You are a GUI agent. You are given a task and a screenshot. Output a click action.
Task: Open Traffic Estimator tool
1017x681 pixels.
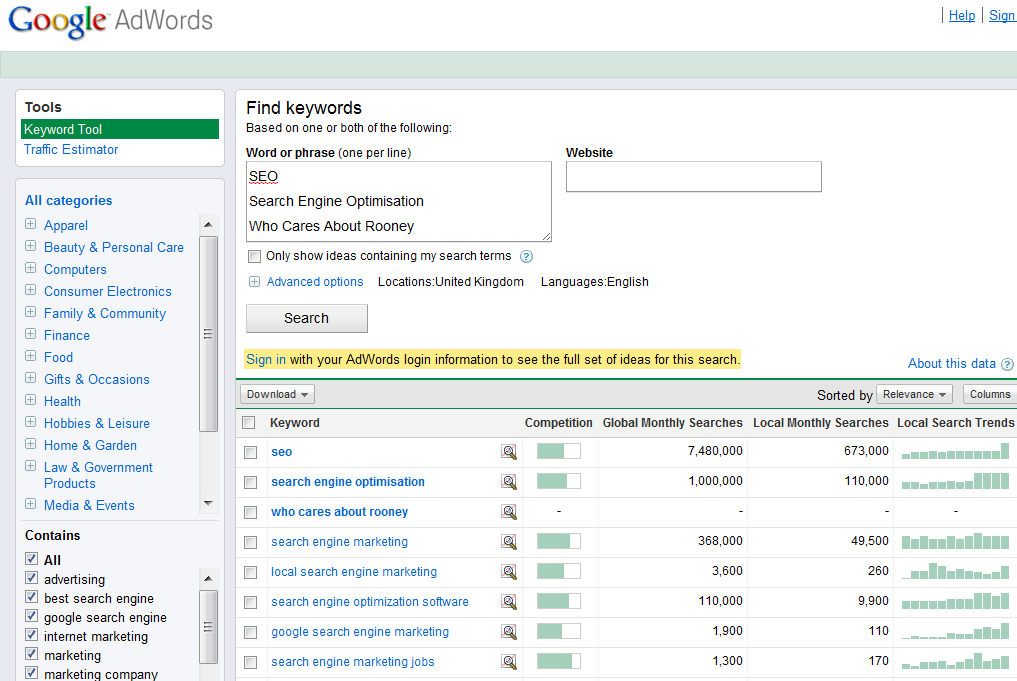(x=71, y=149)
